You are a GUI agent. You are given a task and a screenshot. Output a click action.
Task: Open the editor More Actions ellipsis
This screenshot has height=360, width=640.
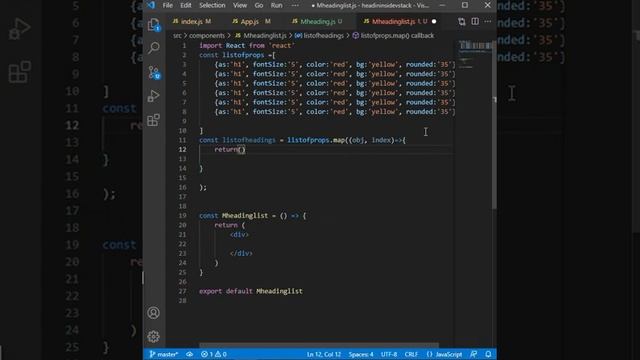pyautogui.click(x=488, y=22)
